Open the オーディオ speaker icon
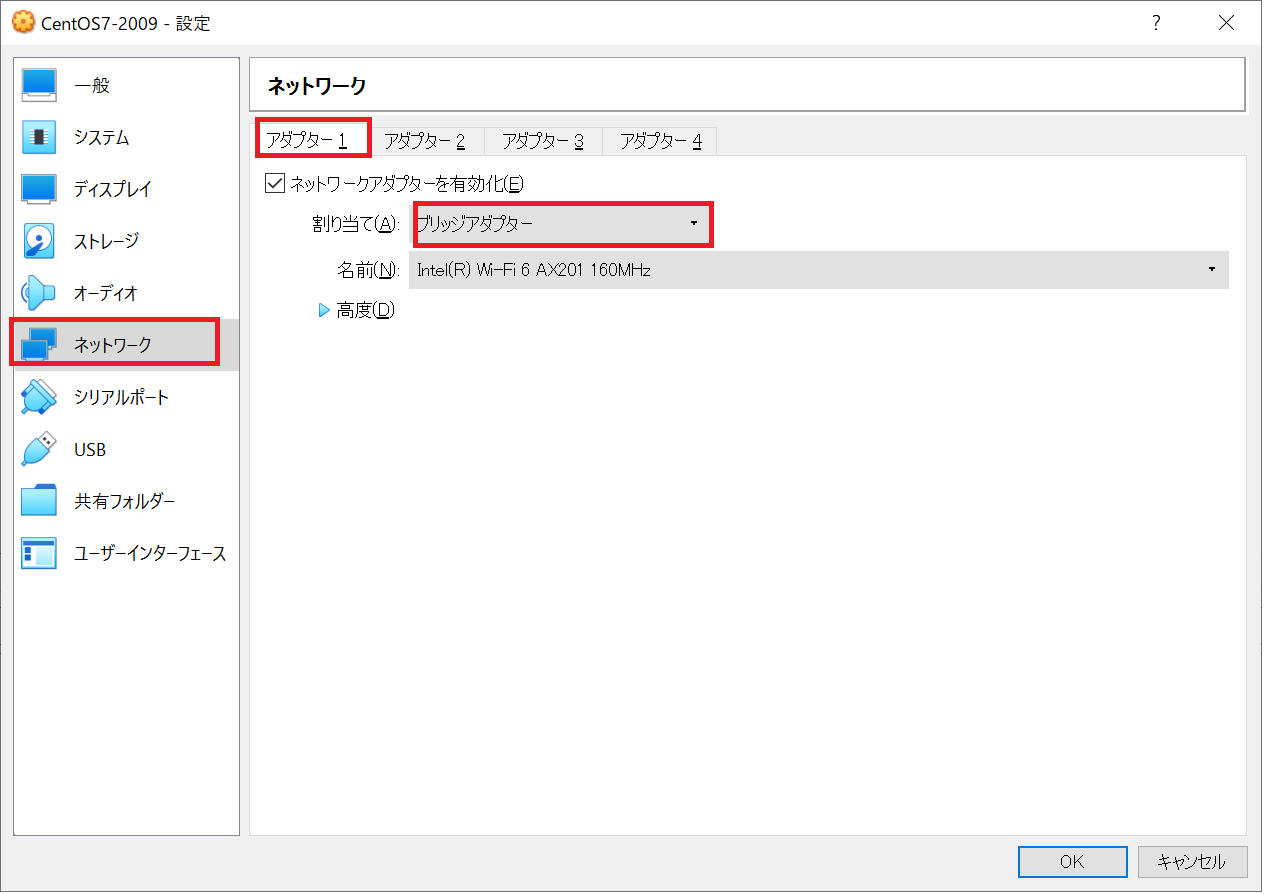1264x894 pixels. [39, 293]
